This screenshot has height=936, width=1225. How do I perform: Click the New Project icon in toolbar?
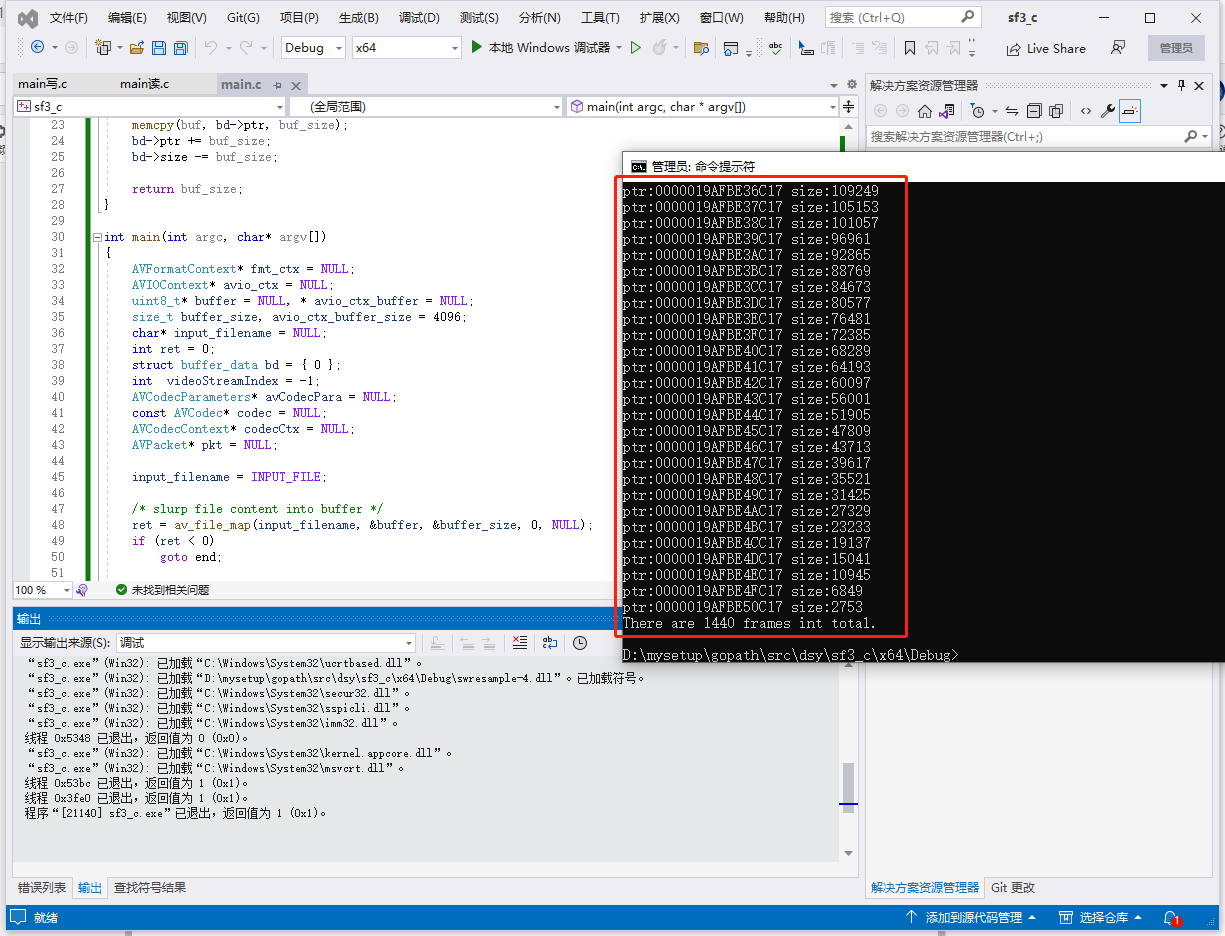click(102, 47)
